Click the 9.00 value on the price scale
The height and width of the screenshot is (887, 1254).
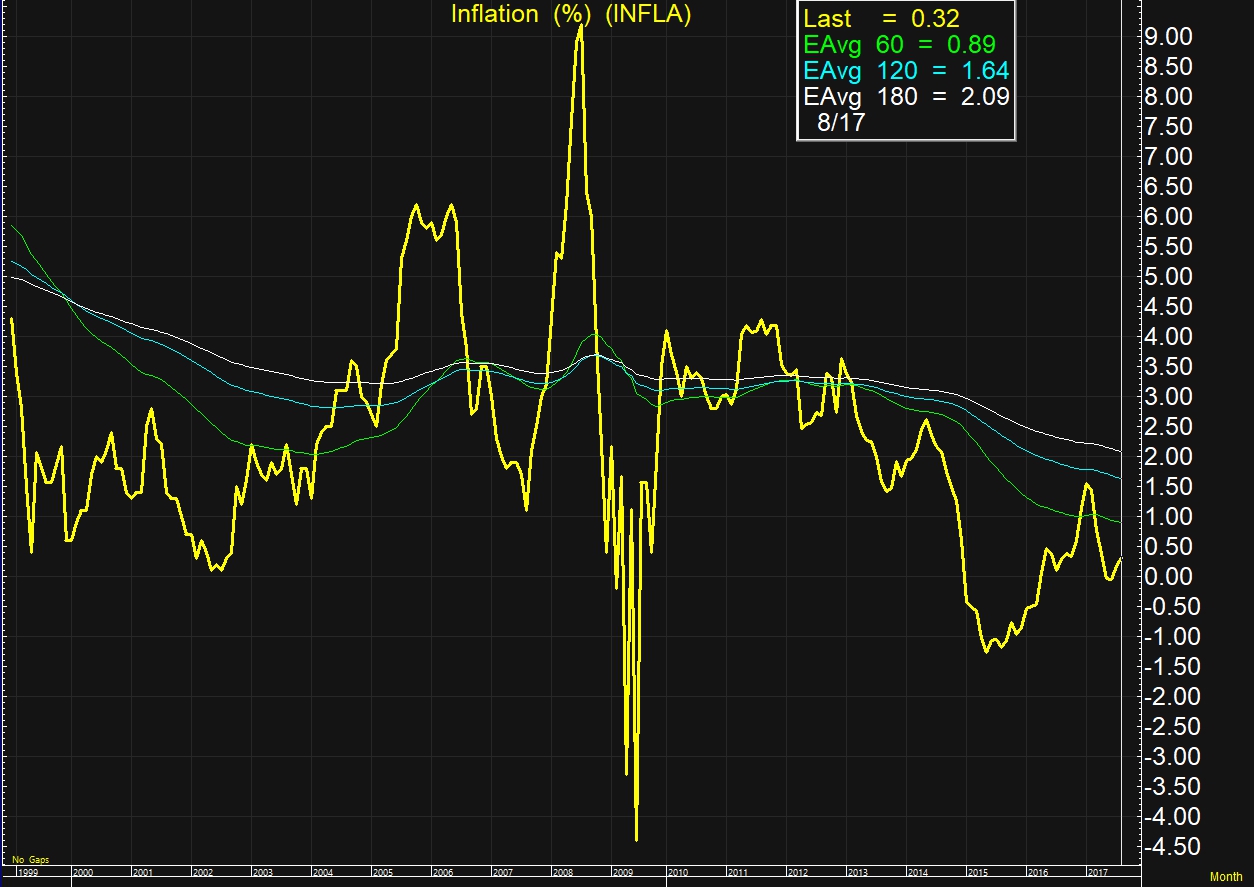1172,37
